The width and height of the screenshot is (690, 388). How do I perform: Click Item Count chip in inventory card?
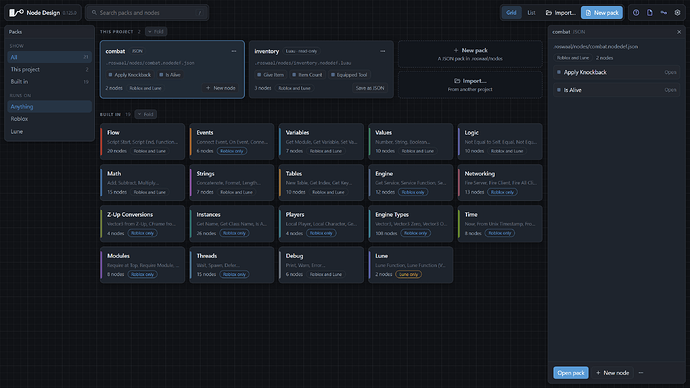pos(307,75)
